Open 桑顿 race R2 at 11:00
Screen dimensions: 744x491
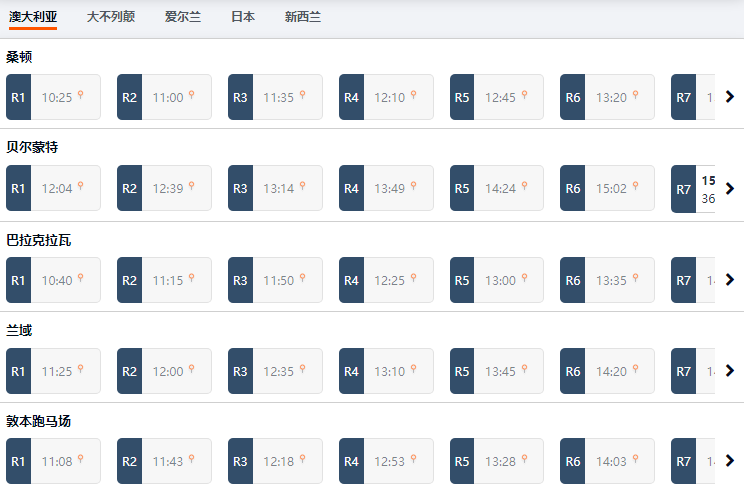(164, 97)
